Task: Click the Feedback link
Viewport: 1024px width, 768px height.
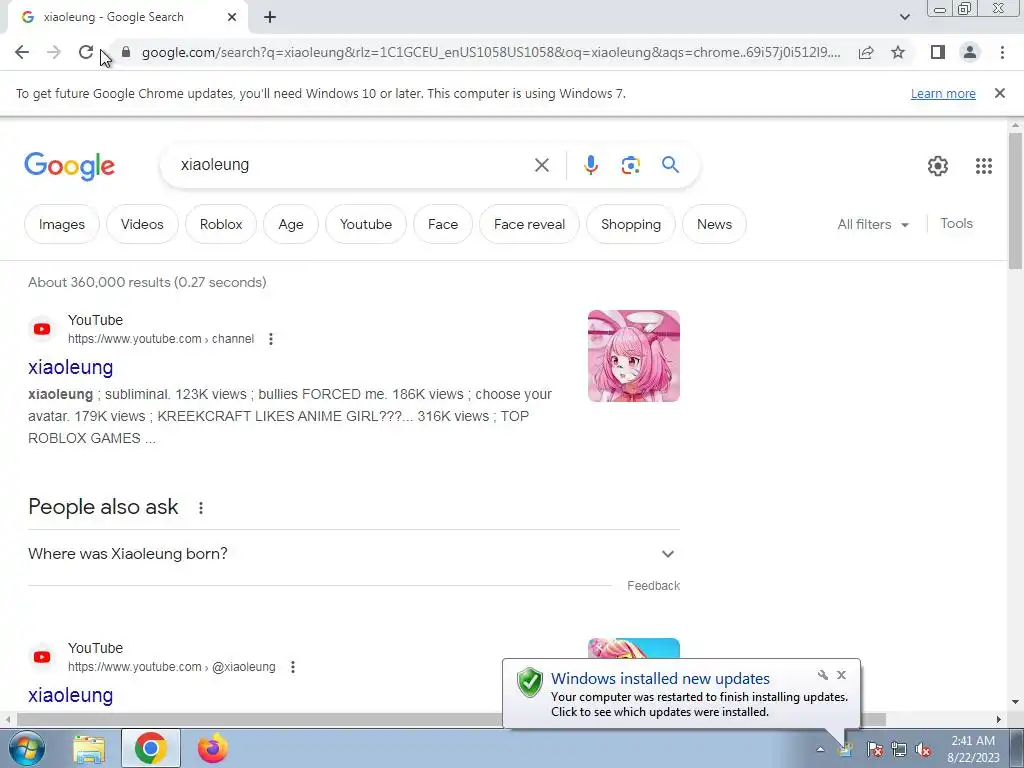Action: [x=653, y=586]
